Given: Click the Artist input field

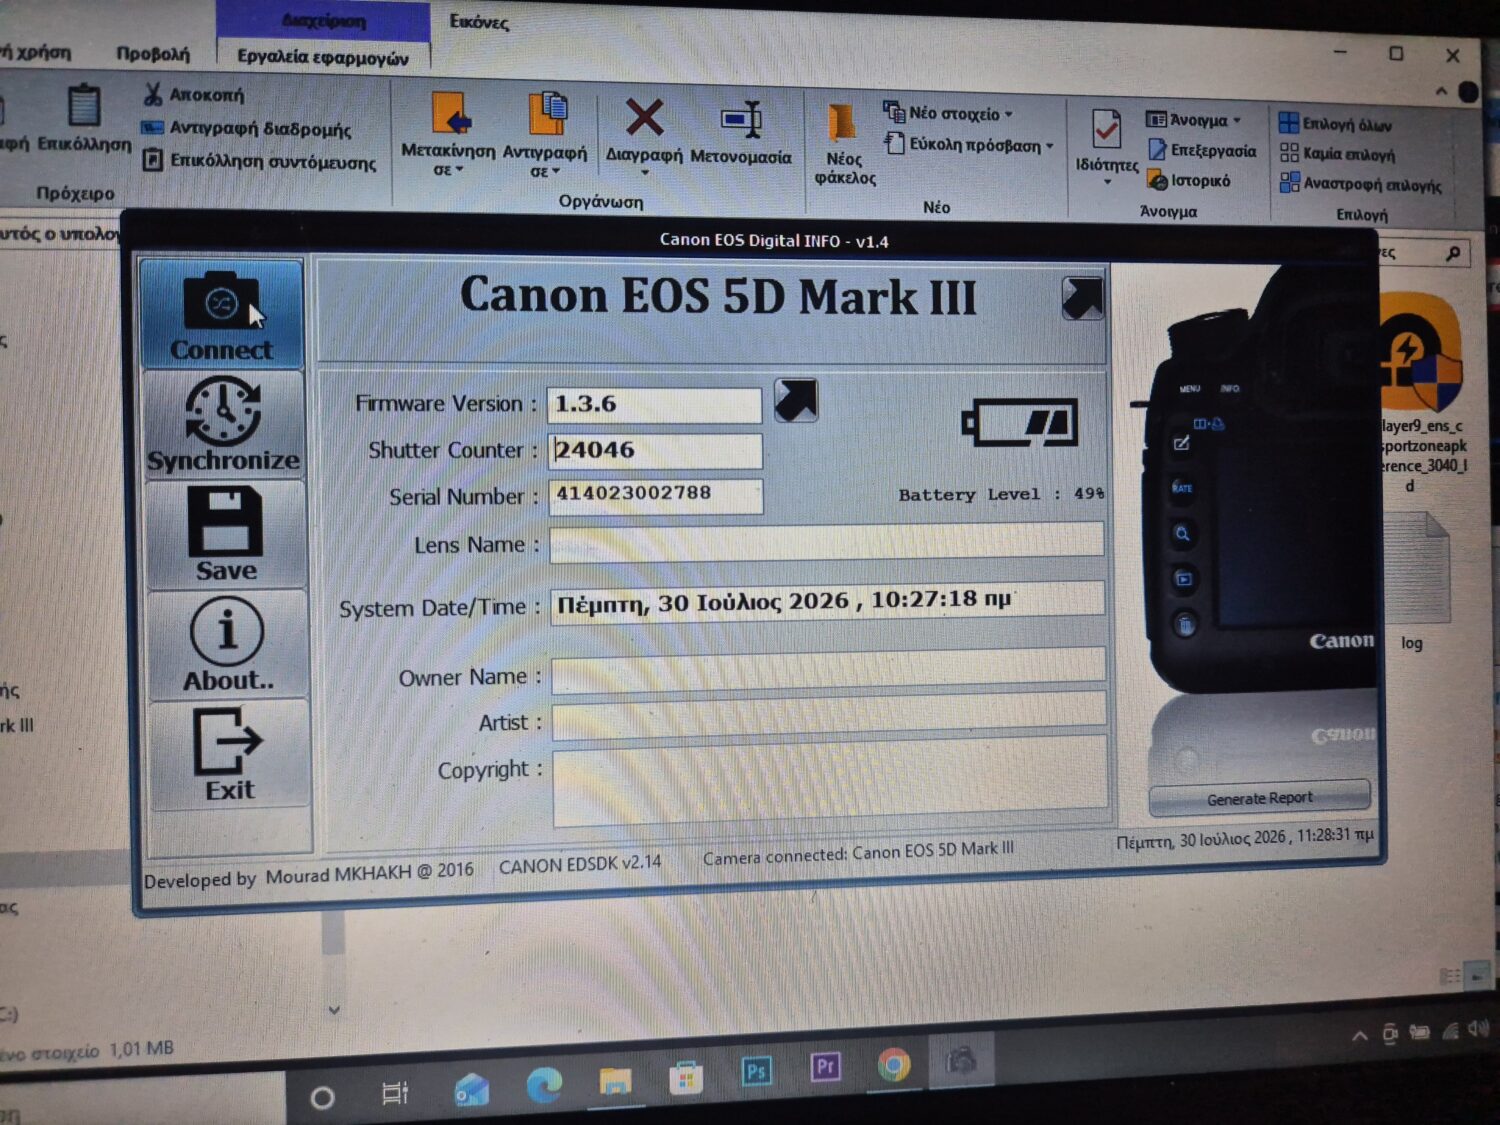Looking at the screenshot, I should (x=829, y=717).
